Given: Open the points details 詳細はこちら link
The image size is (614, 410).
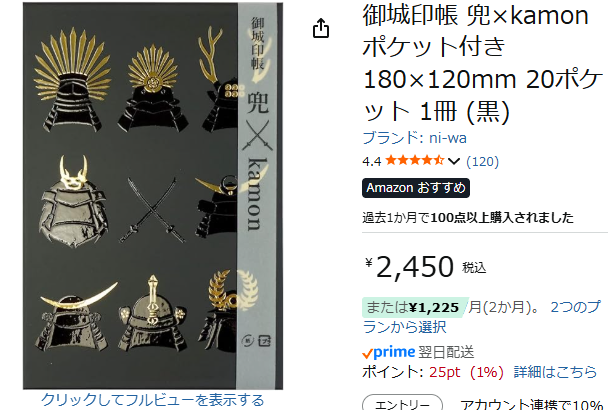Looking at the screenshot, I should 555,372.
